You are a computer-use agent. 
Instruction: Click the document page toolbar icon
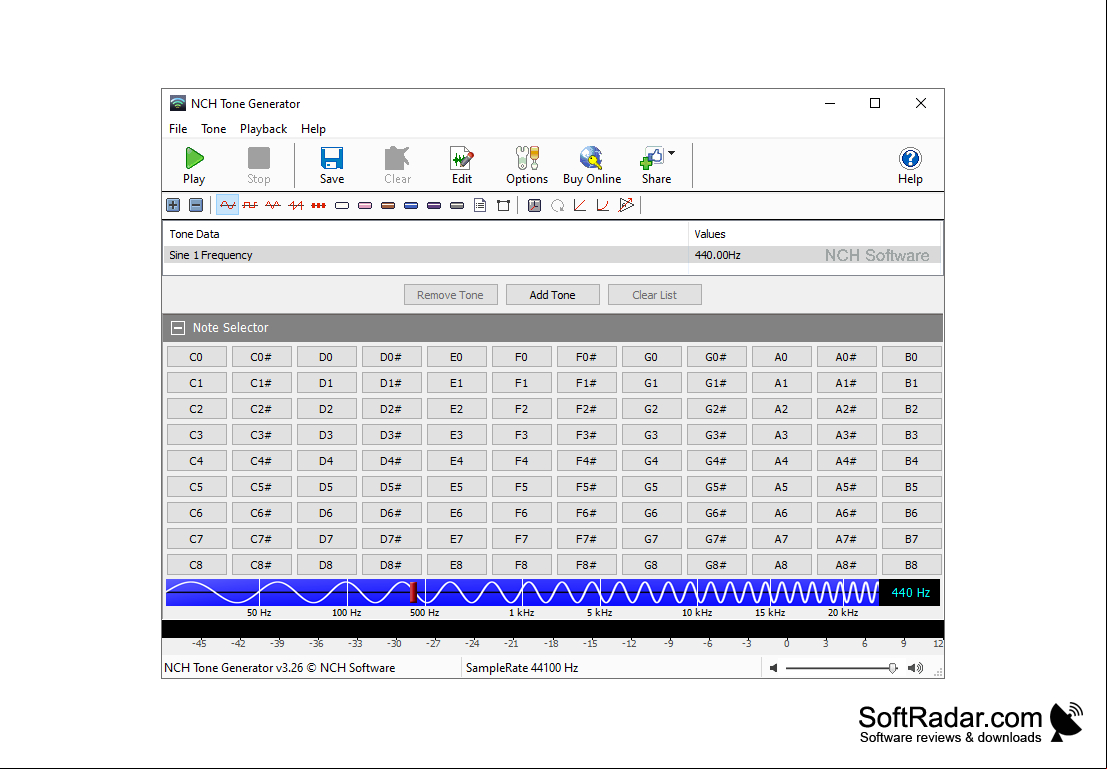coord(480,205)
